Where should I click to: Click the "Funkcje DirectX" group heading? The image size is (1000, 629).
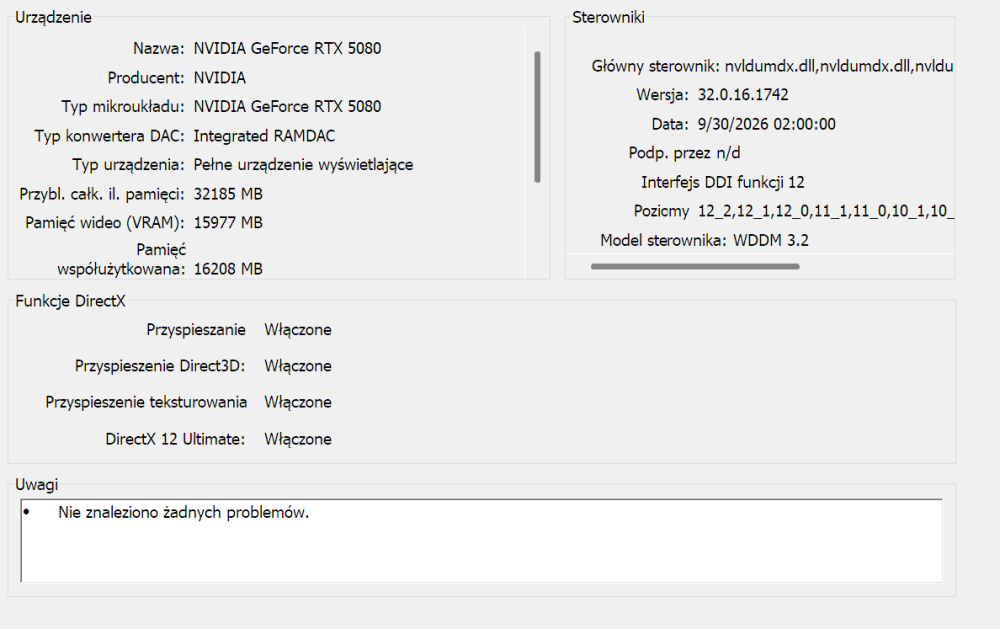(71, 301)
